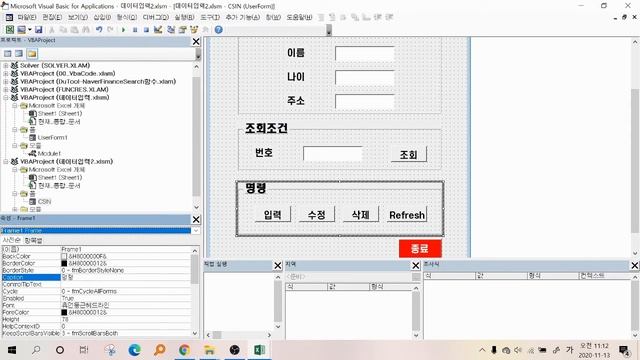
Task: Run Sub/UserForm with the green play icon
Action: [123, 29]
